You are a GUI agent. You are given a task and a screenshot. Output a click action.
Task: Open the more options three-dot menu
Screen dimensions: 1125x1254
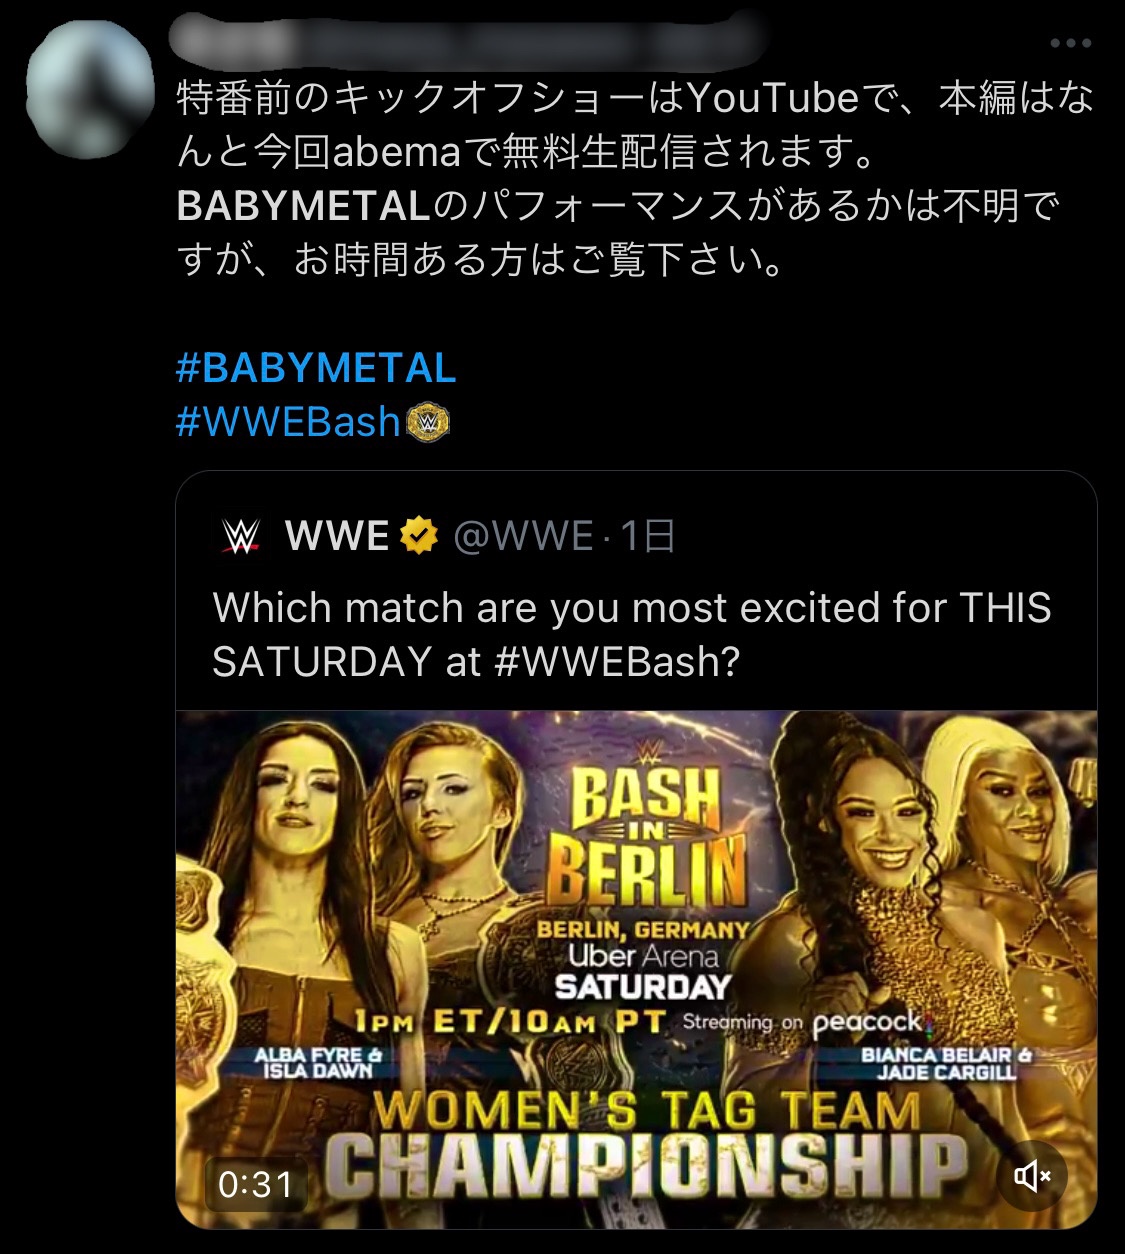coord(1070,44)
